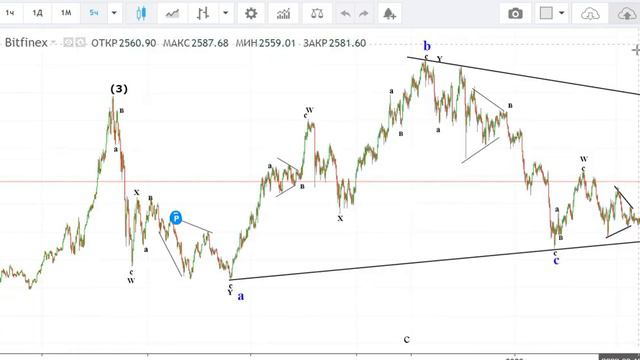Click the square chart layout icon

(546, 13)
